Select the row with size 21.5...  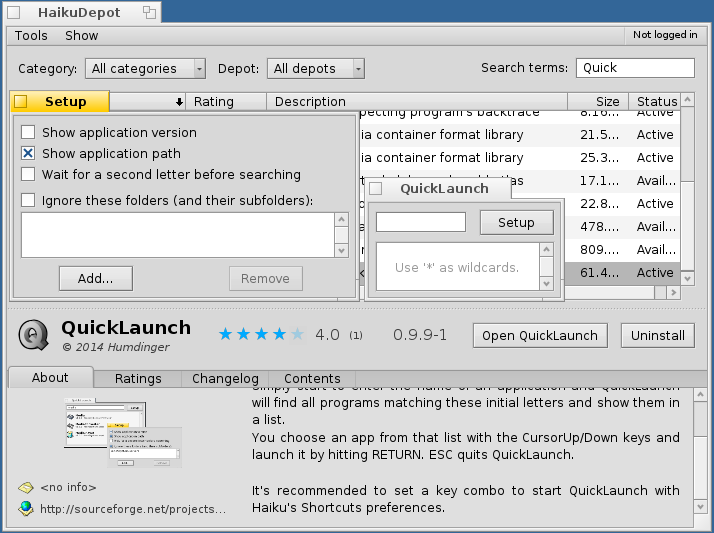tap(520, 135)
